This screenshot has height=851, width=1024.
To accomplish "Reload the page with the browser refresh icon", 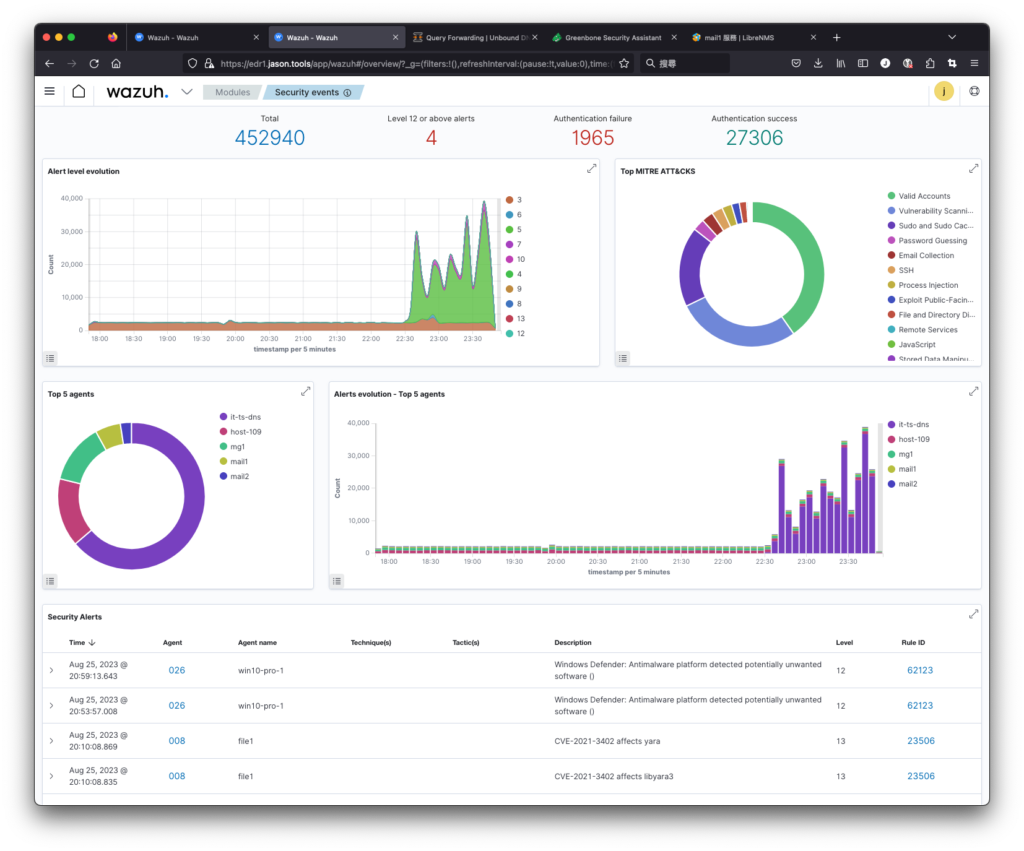I will coord(94,63).
